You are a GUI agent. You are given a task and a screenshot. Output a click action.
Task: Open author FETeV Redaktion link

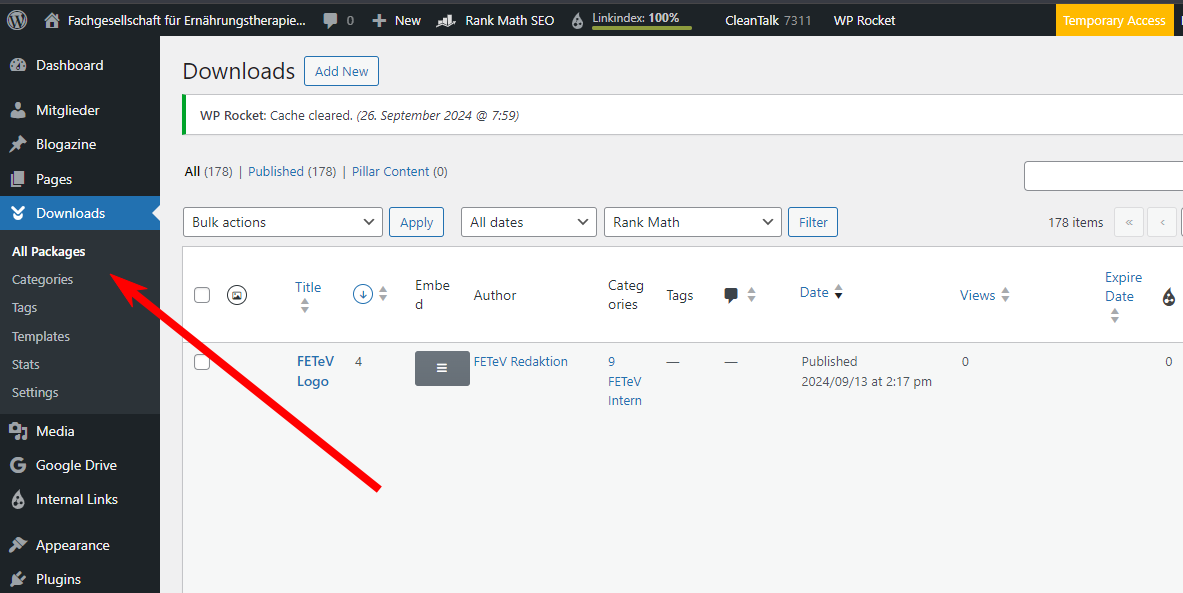(x=521, y=362)
